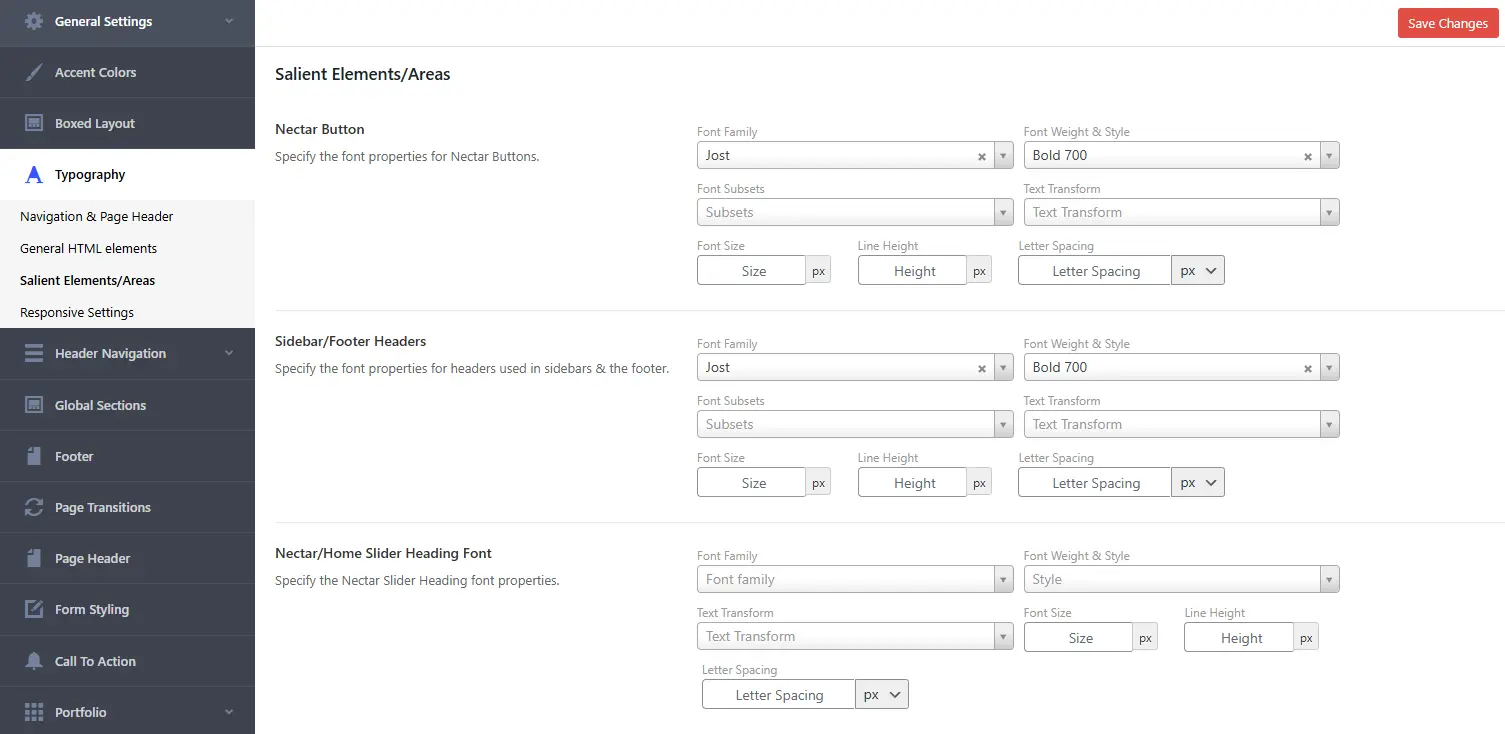Click the General Settings gear icon
This screenshot has width=1505, height=734.
tap(34, 21)
